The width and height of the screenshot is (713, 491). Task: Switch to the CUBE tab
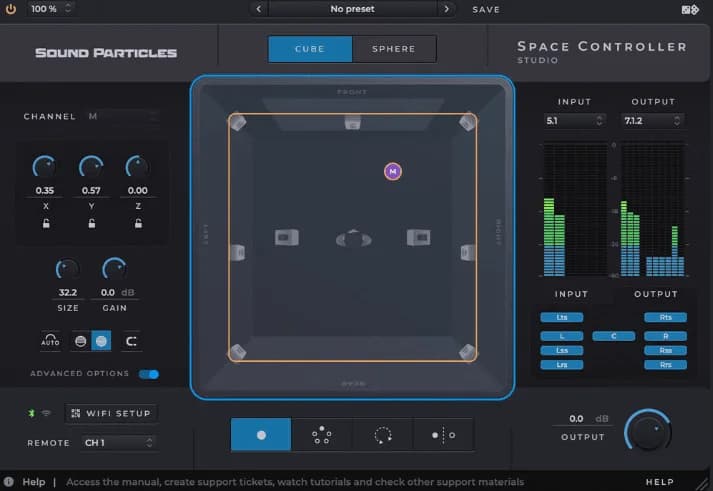coord(310,49)
